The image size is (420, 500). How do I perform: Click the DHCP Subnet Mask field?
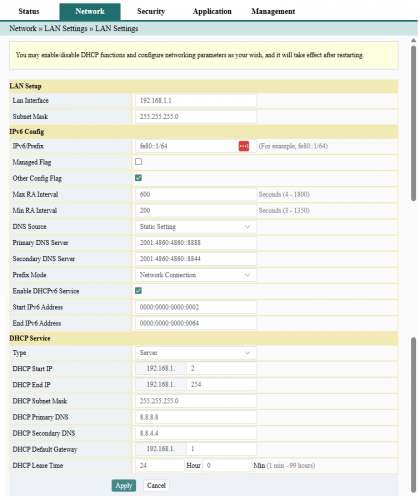click(196, 401)
